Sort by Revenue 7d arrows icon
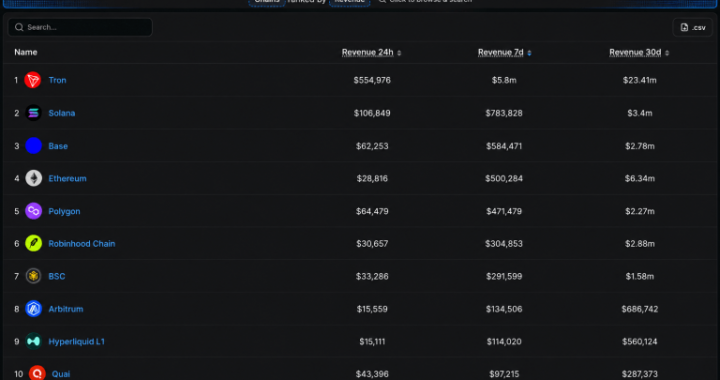This screenshot has width=720, height=380. point(529,53)
